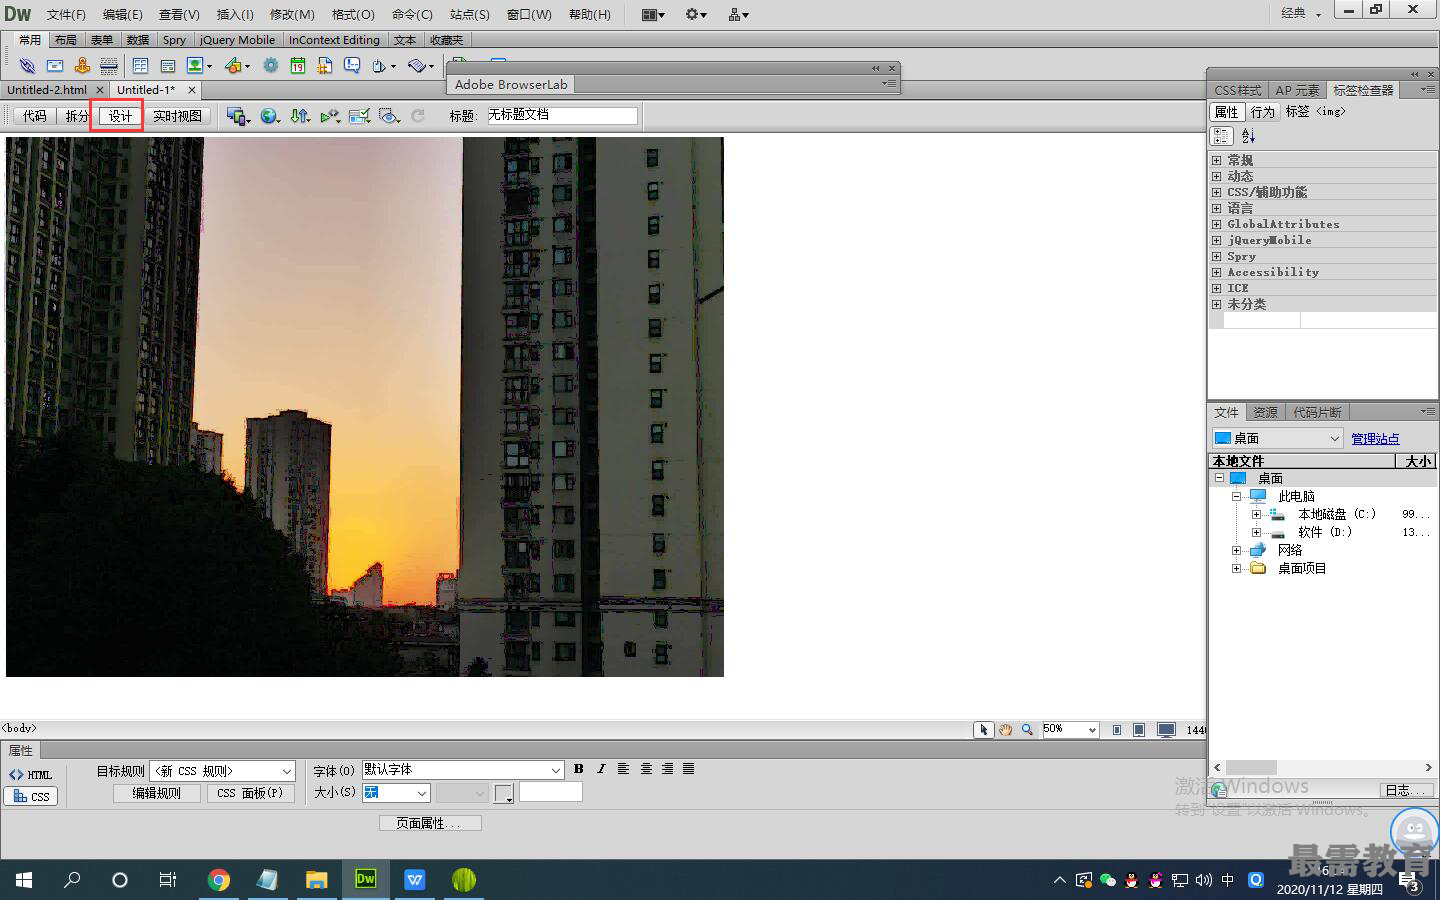Viewport: 1440px width, 900px height.
Task: Open the File Management arrows icon
Action: click(x=300, y=116)
